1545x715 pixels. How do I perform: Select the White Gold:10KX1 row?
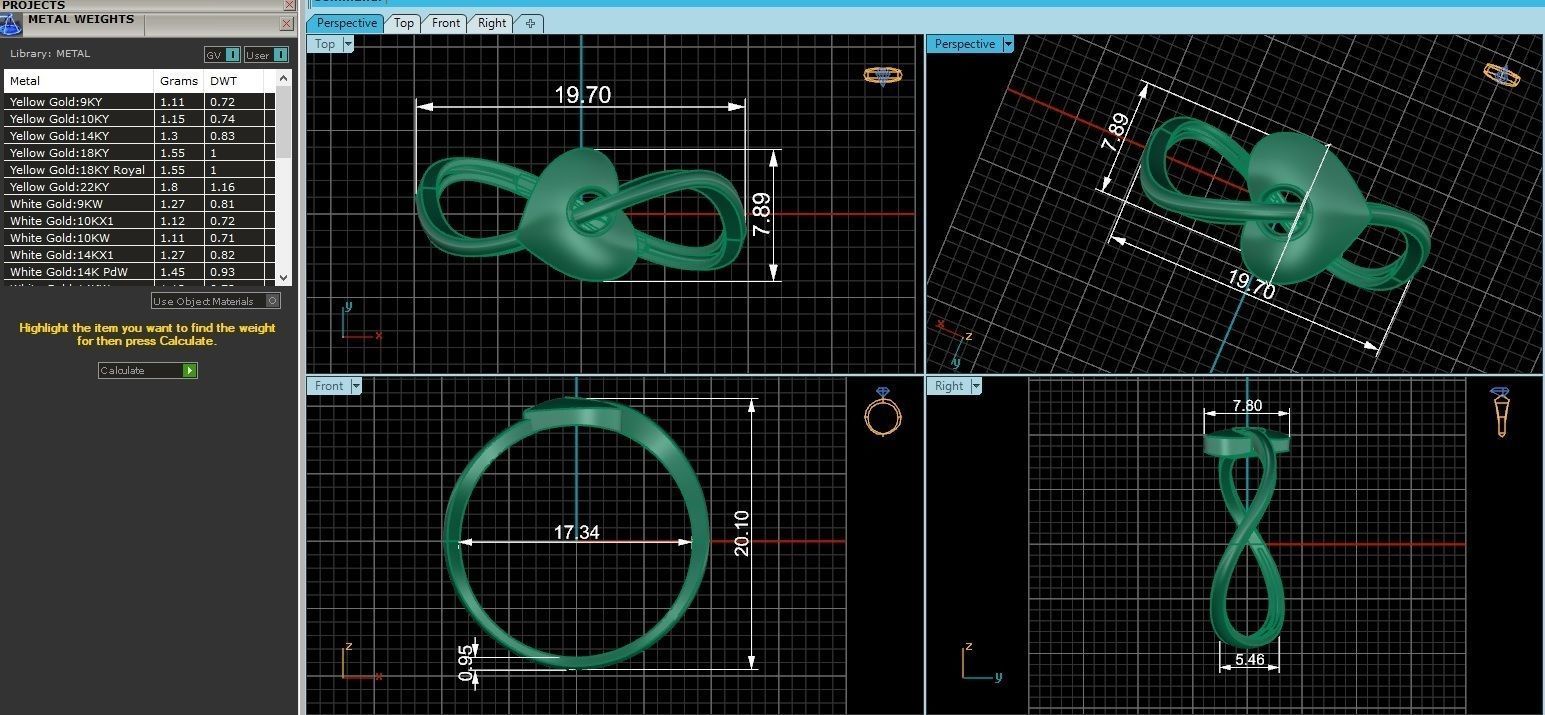[x=139, y=221]
